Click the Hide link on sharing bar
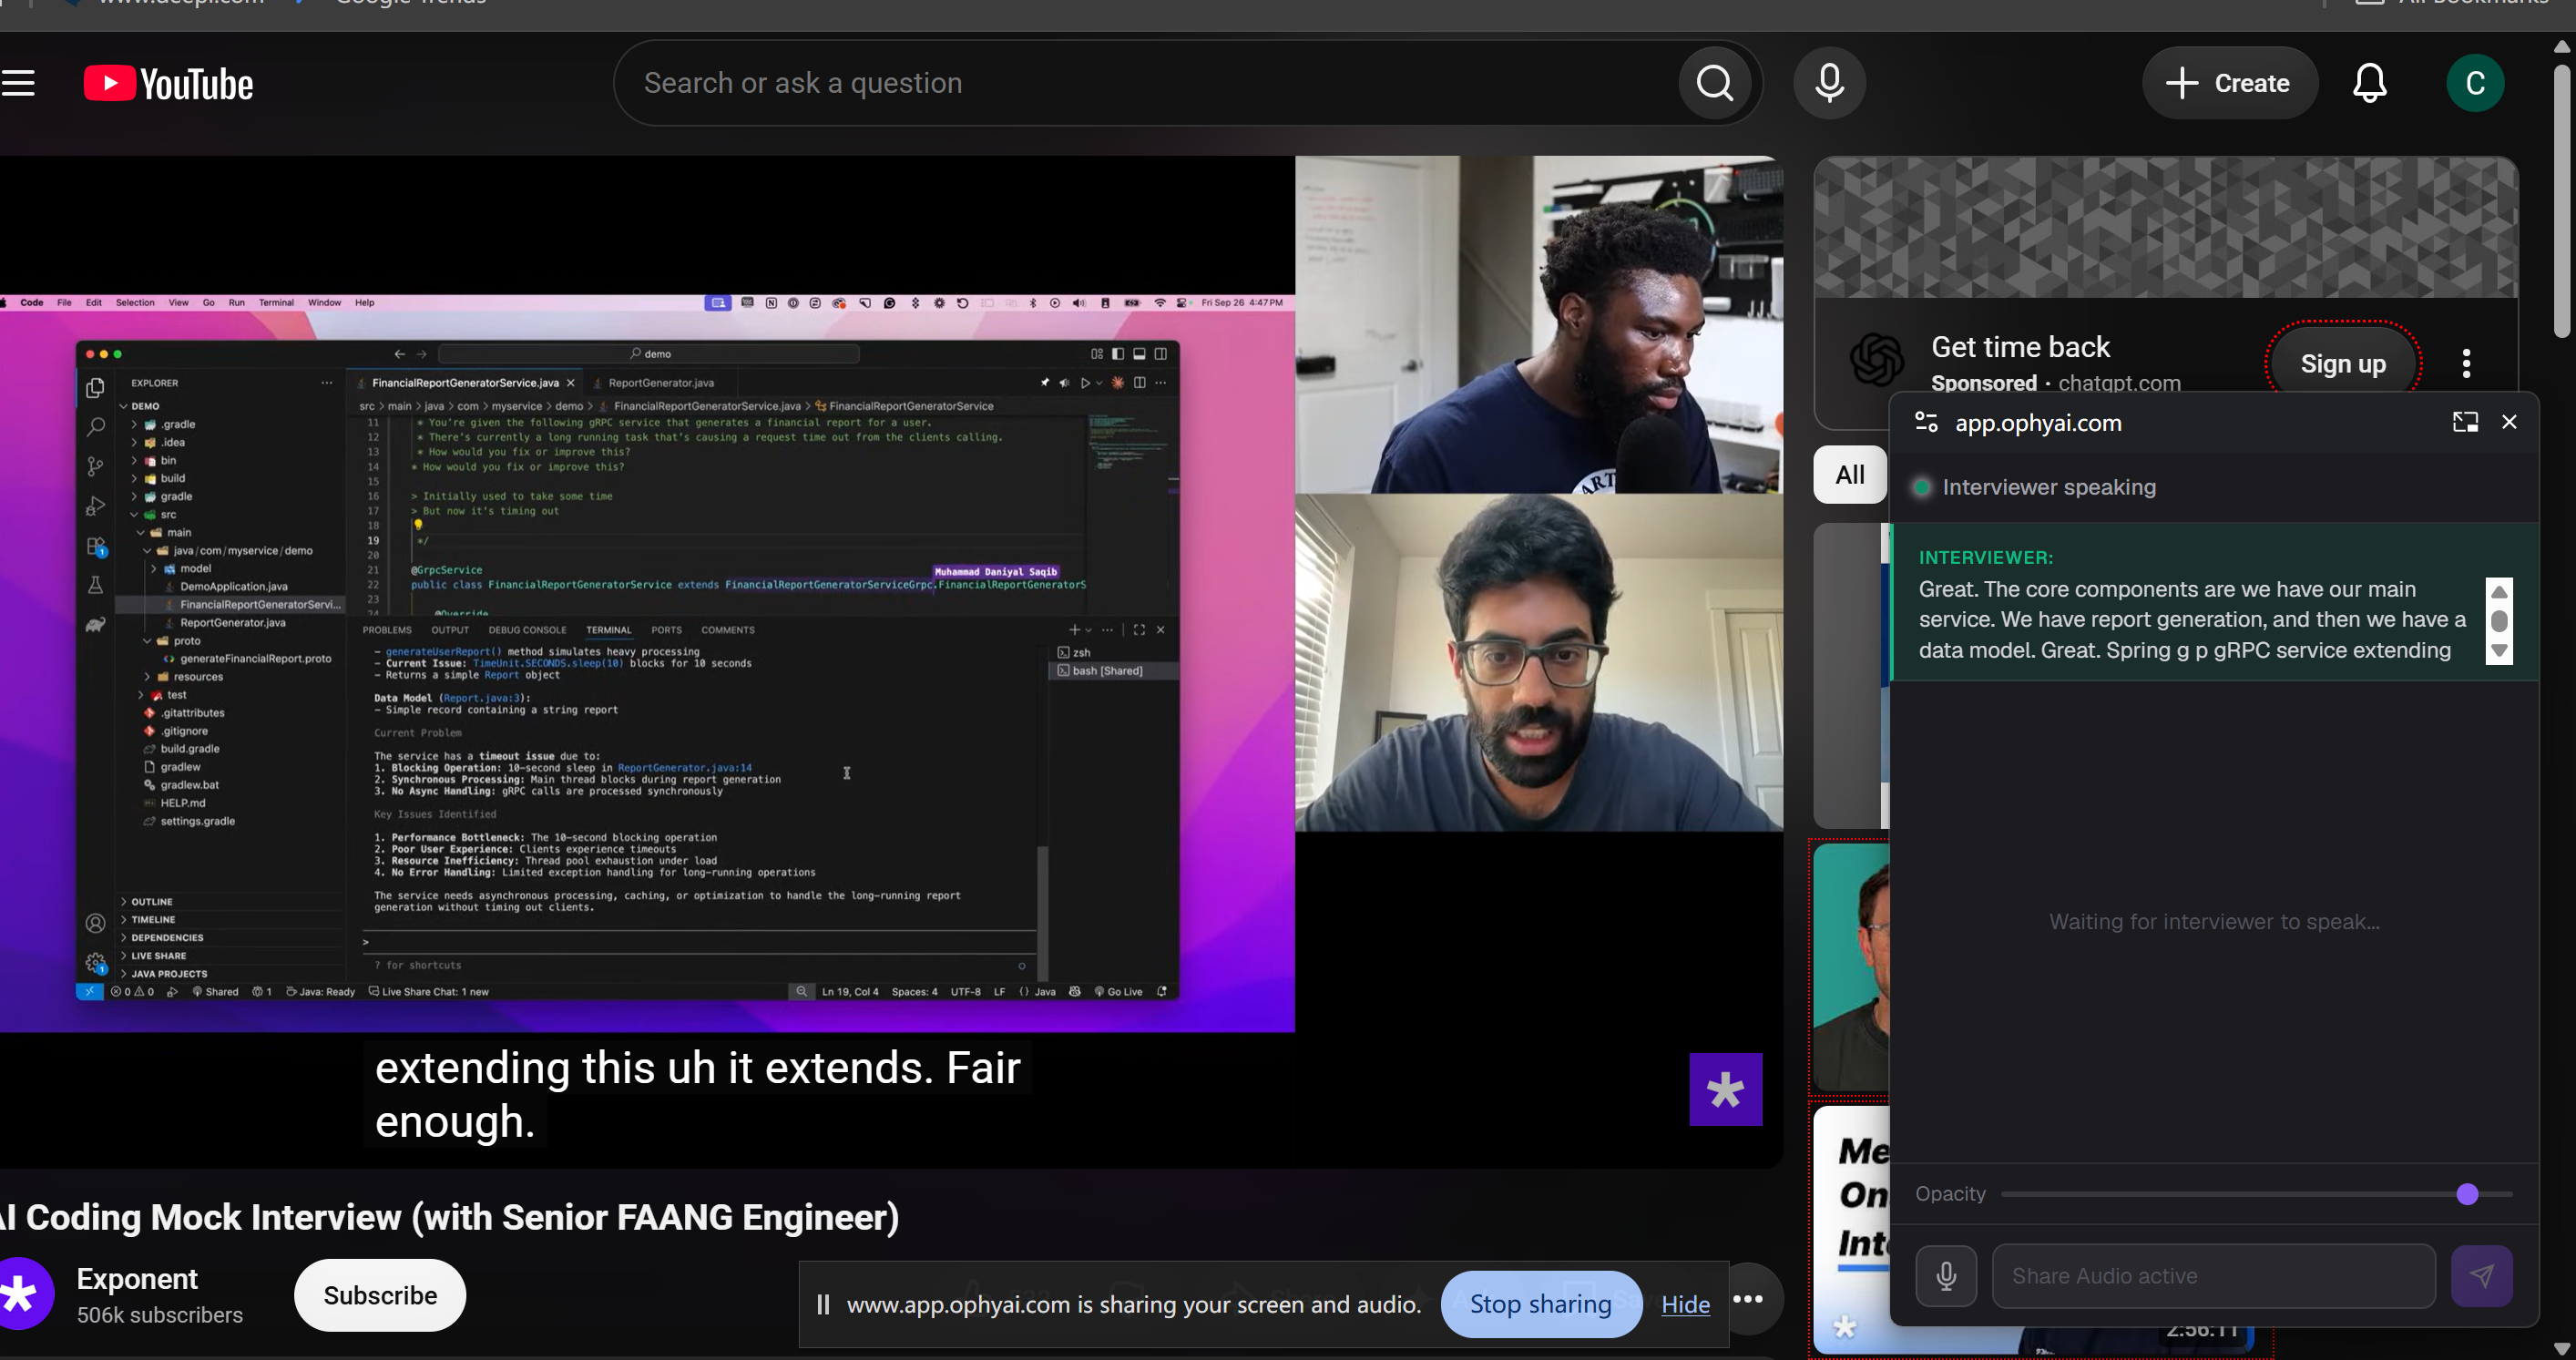This screenshot has width=2576, height=1360. (x=1685, y=1304)
